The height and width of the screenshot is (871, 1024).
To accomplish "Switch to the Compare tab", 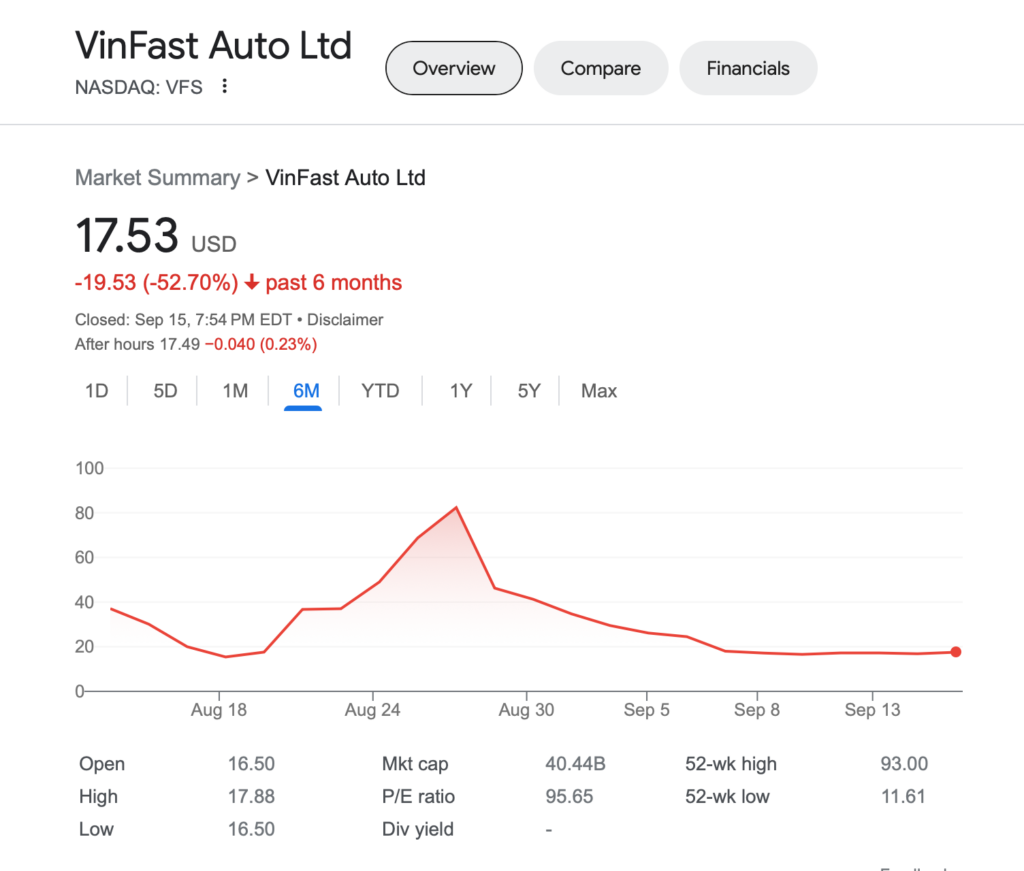I will [x=601, y=68].
